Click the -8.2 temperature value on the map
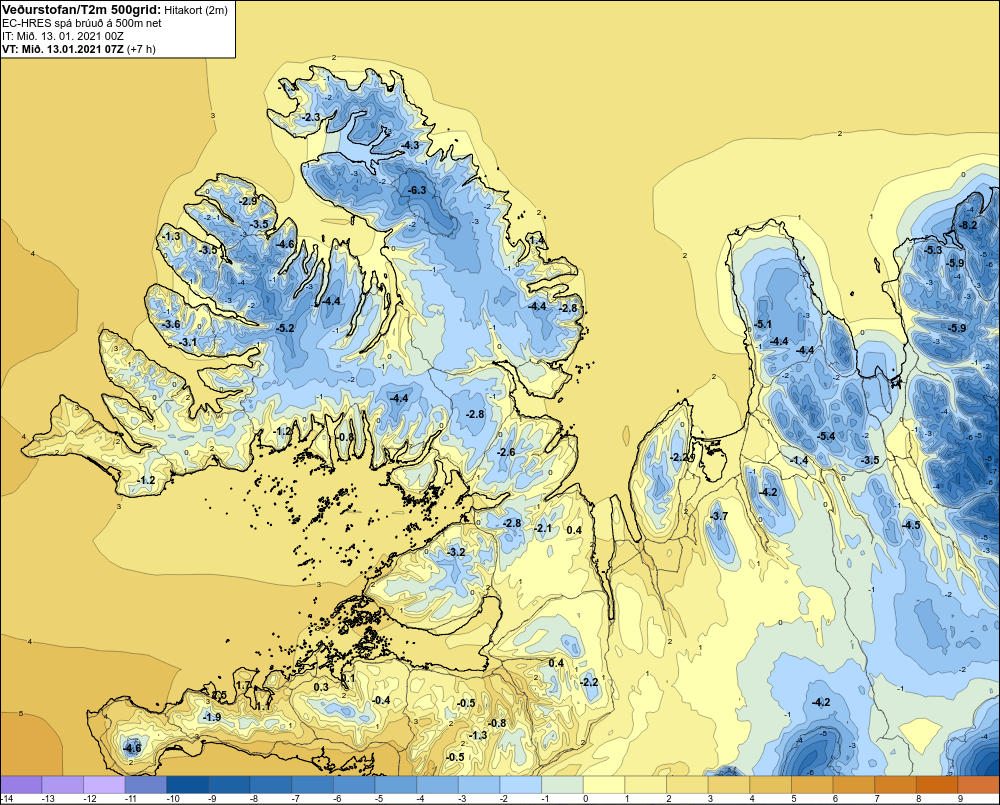The image size is (1000, 805). click(x=968, y=225)
